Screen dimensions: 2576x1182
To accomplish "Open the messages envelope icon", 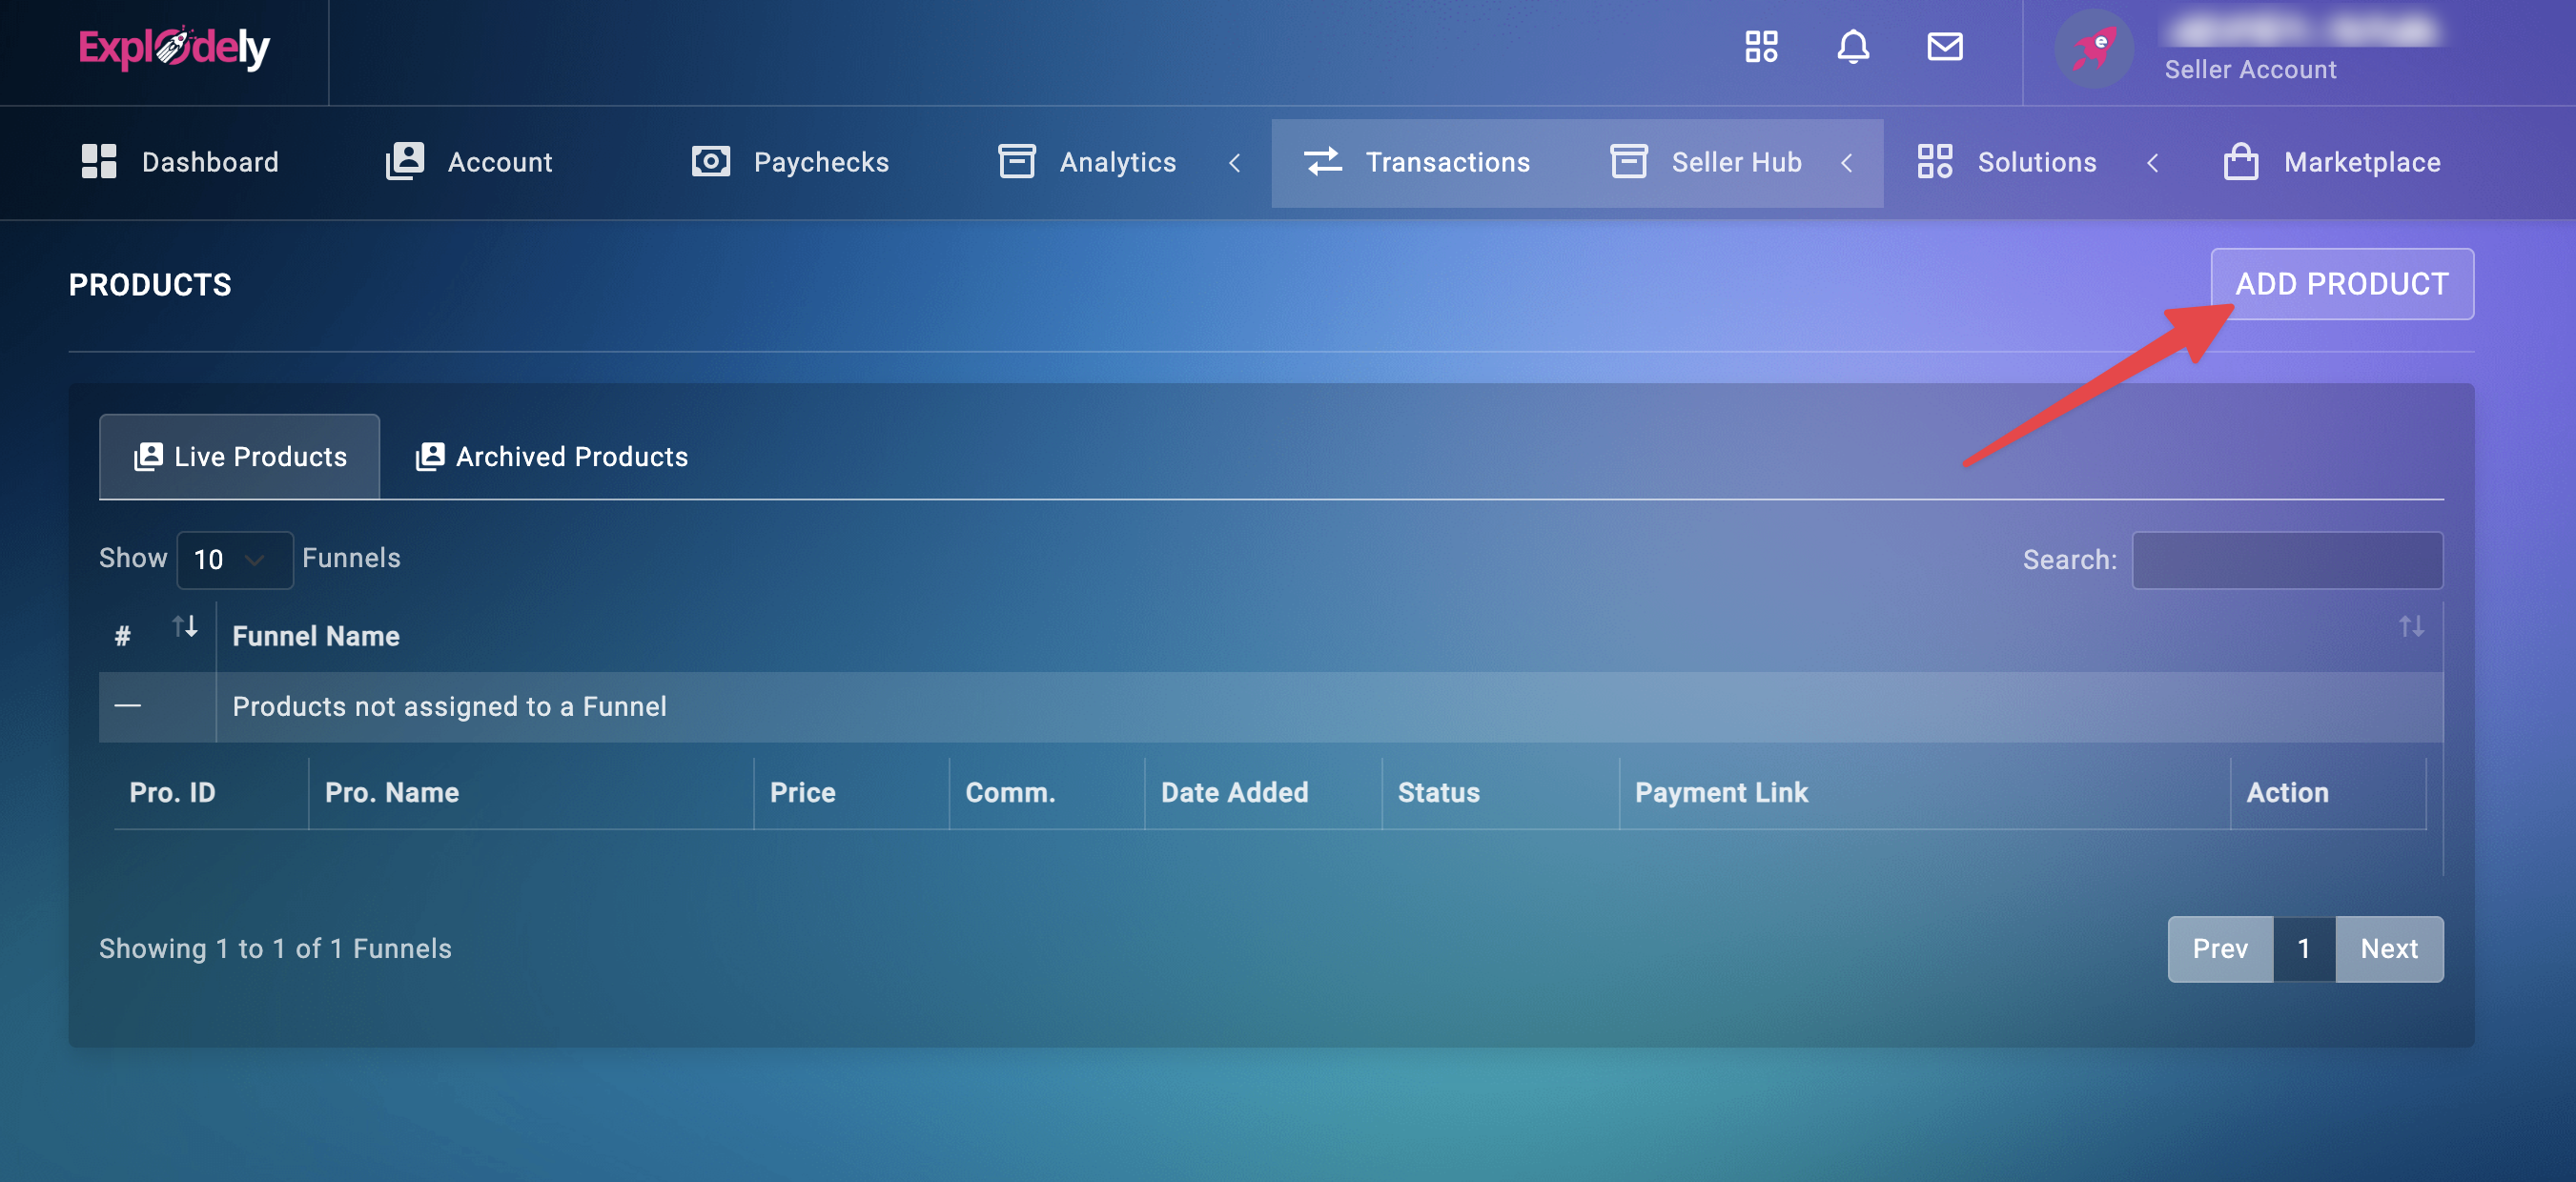I will click(x=1944, y=47).
